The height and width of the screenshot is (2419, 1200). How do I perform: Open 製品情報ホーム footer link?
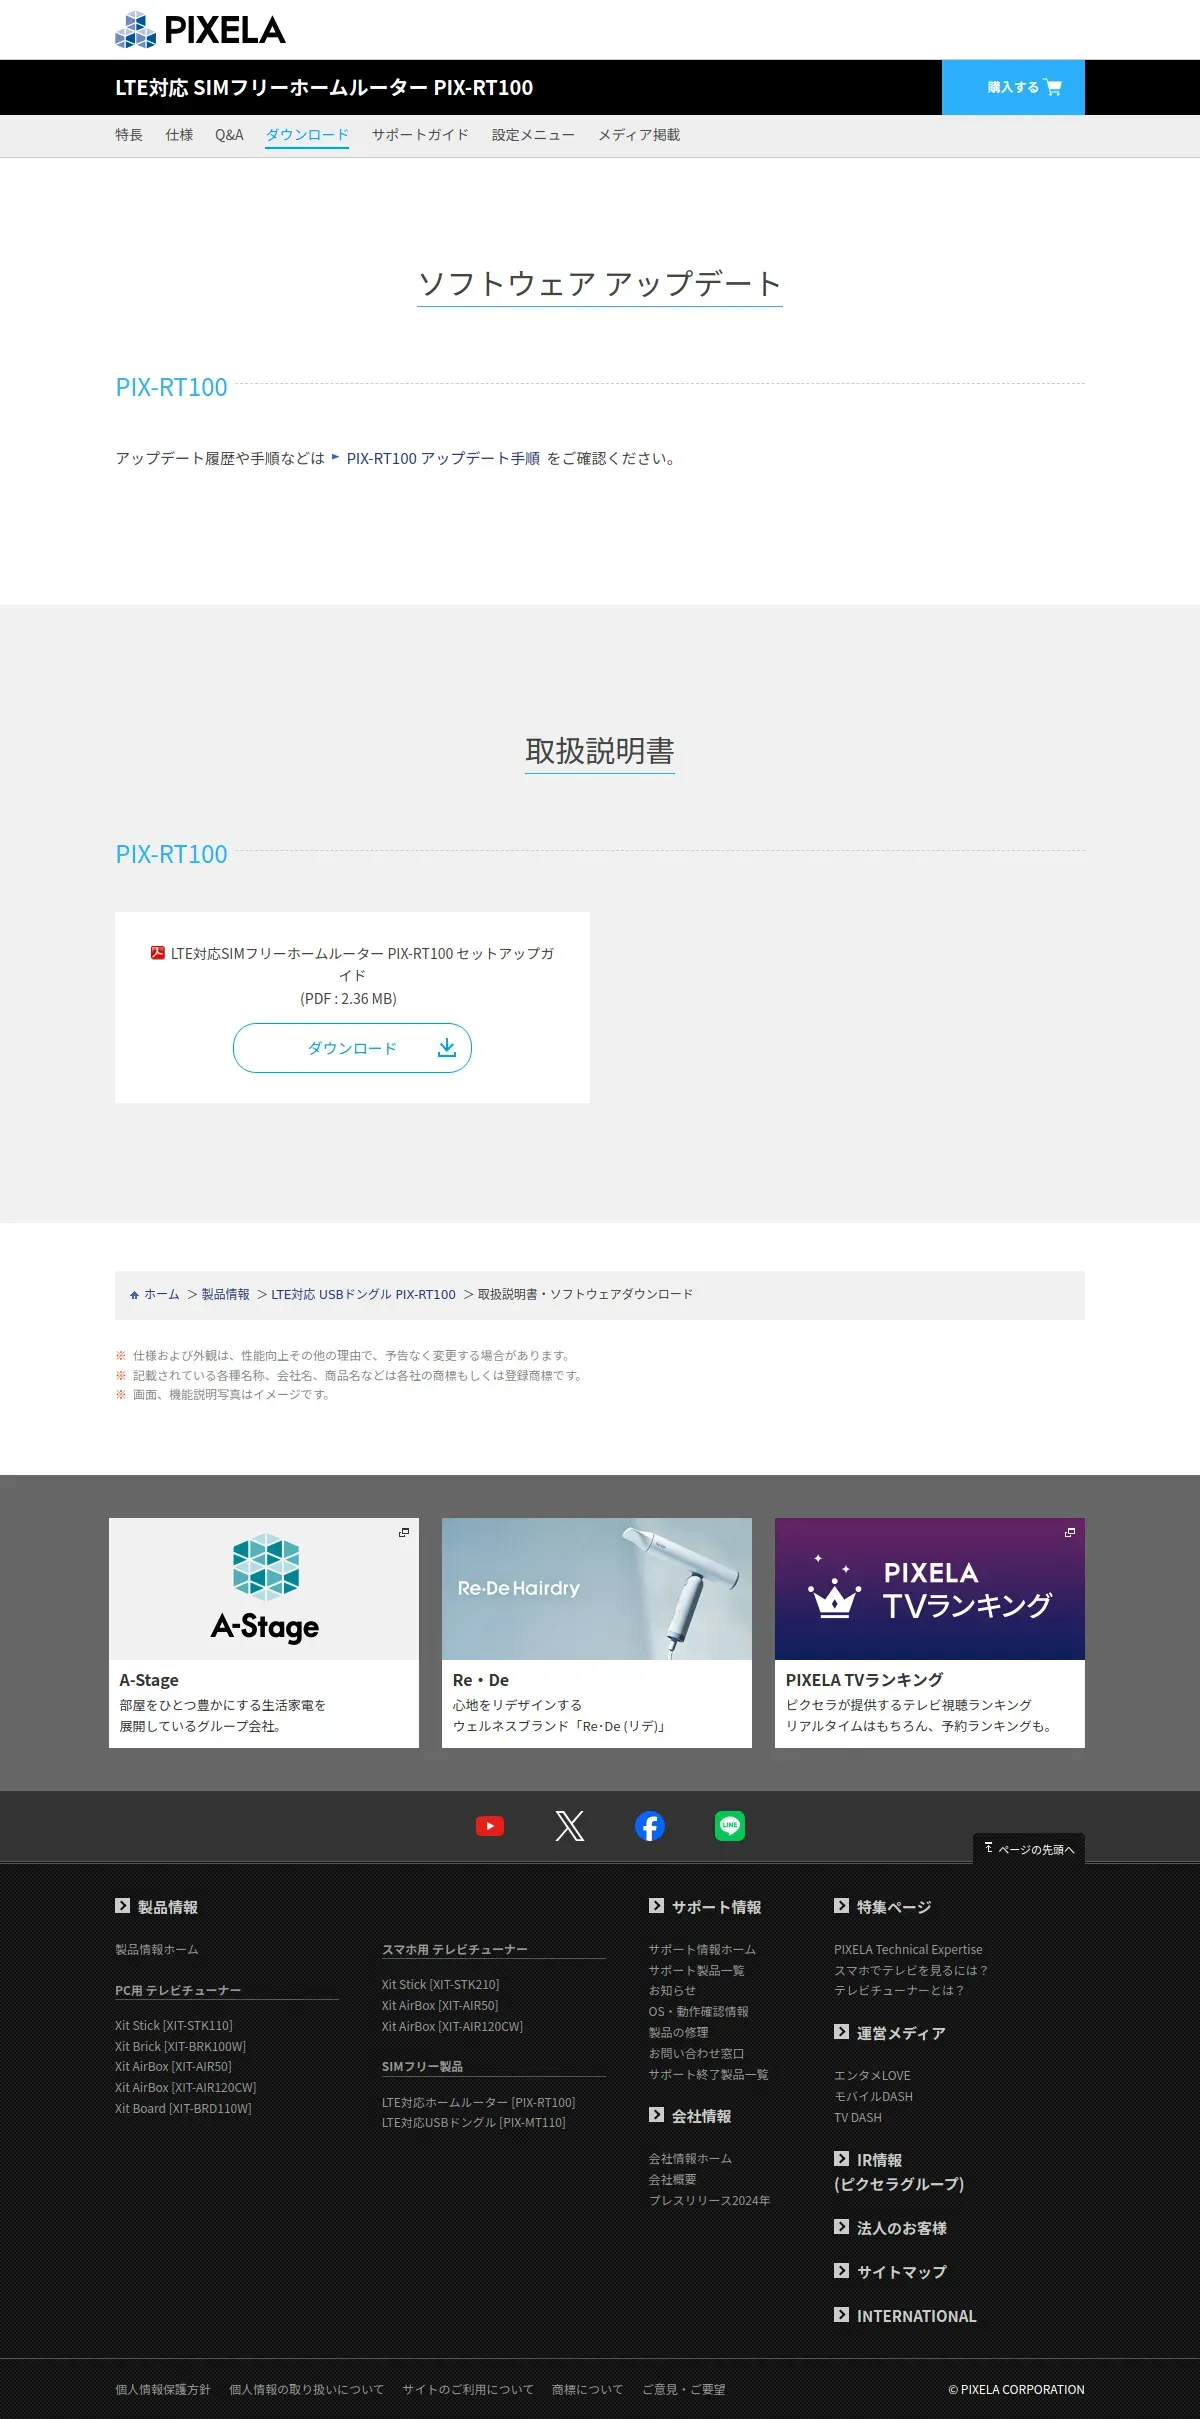point(157,1949)
